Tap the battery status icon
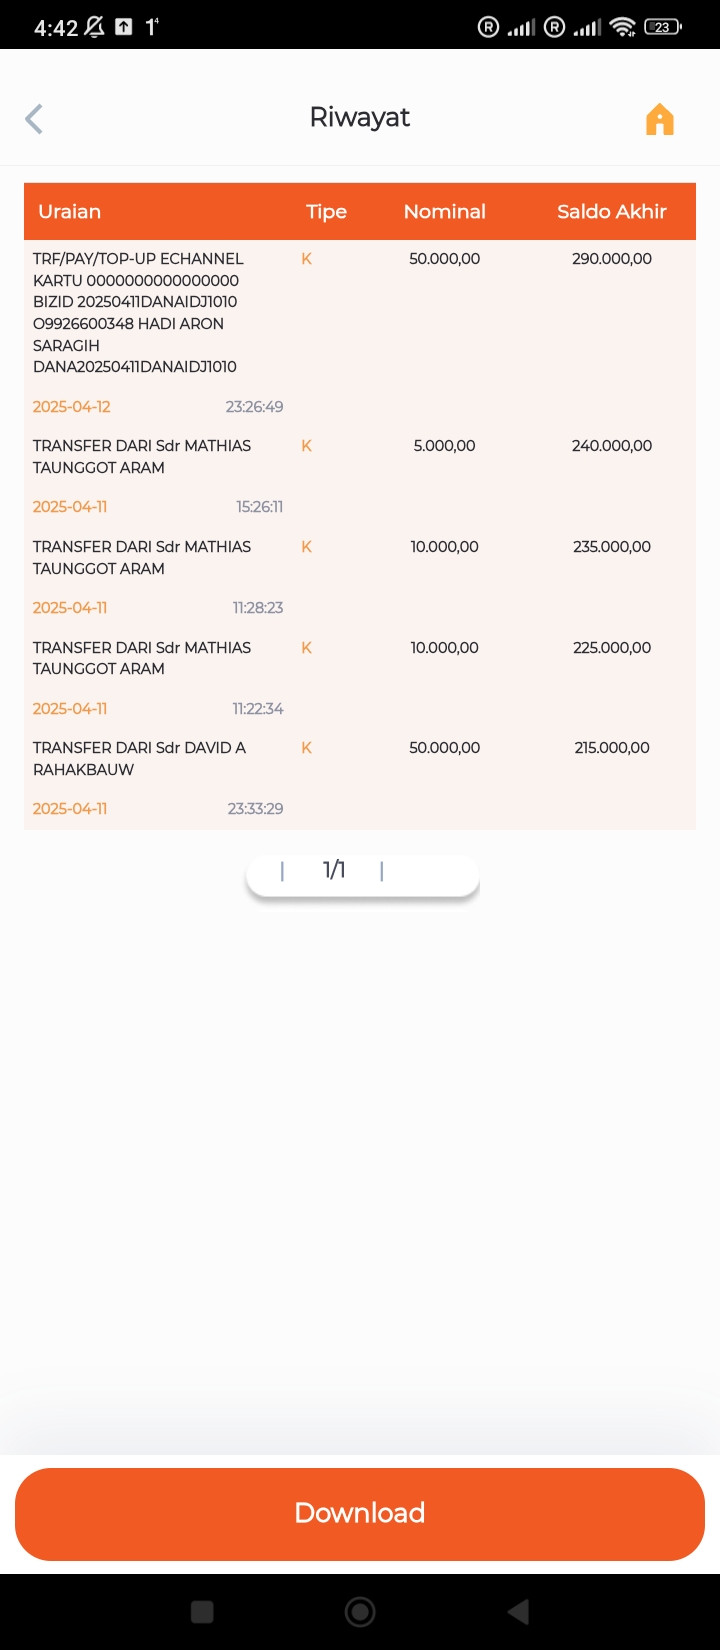 click(662, 27)
